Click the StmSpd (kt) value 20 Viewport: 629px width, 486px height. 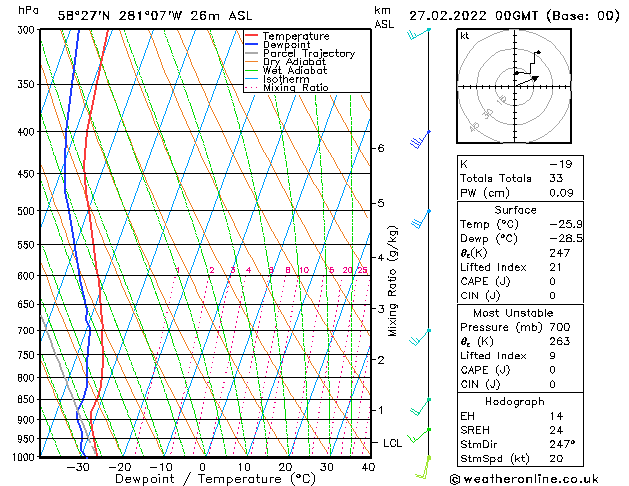tap(556, 458)
